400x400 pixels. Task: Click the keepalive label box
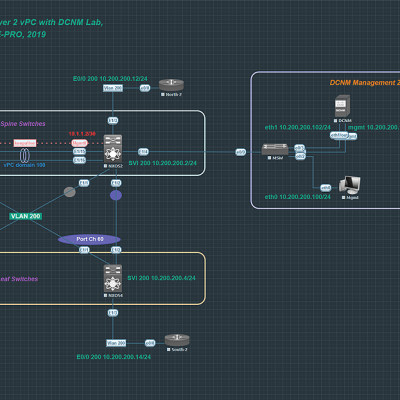25,143
